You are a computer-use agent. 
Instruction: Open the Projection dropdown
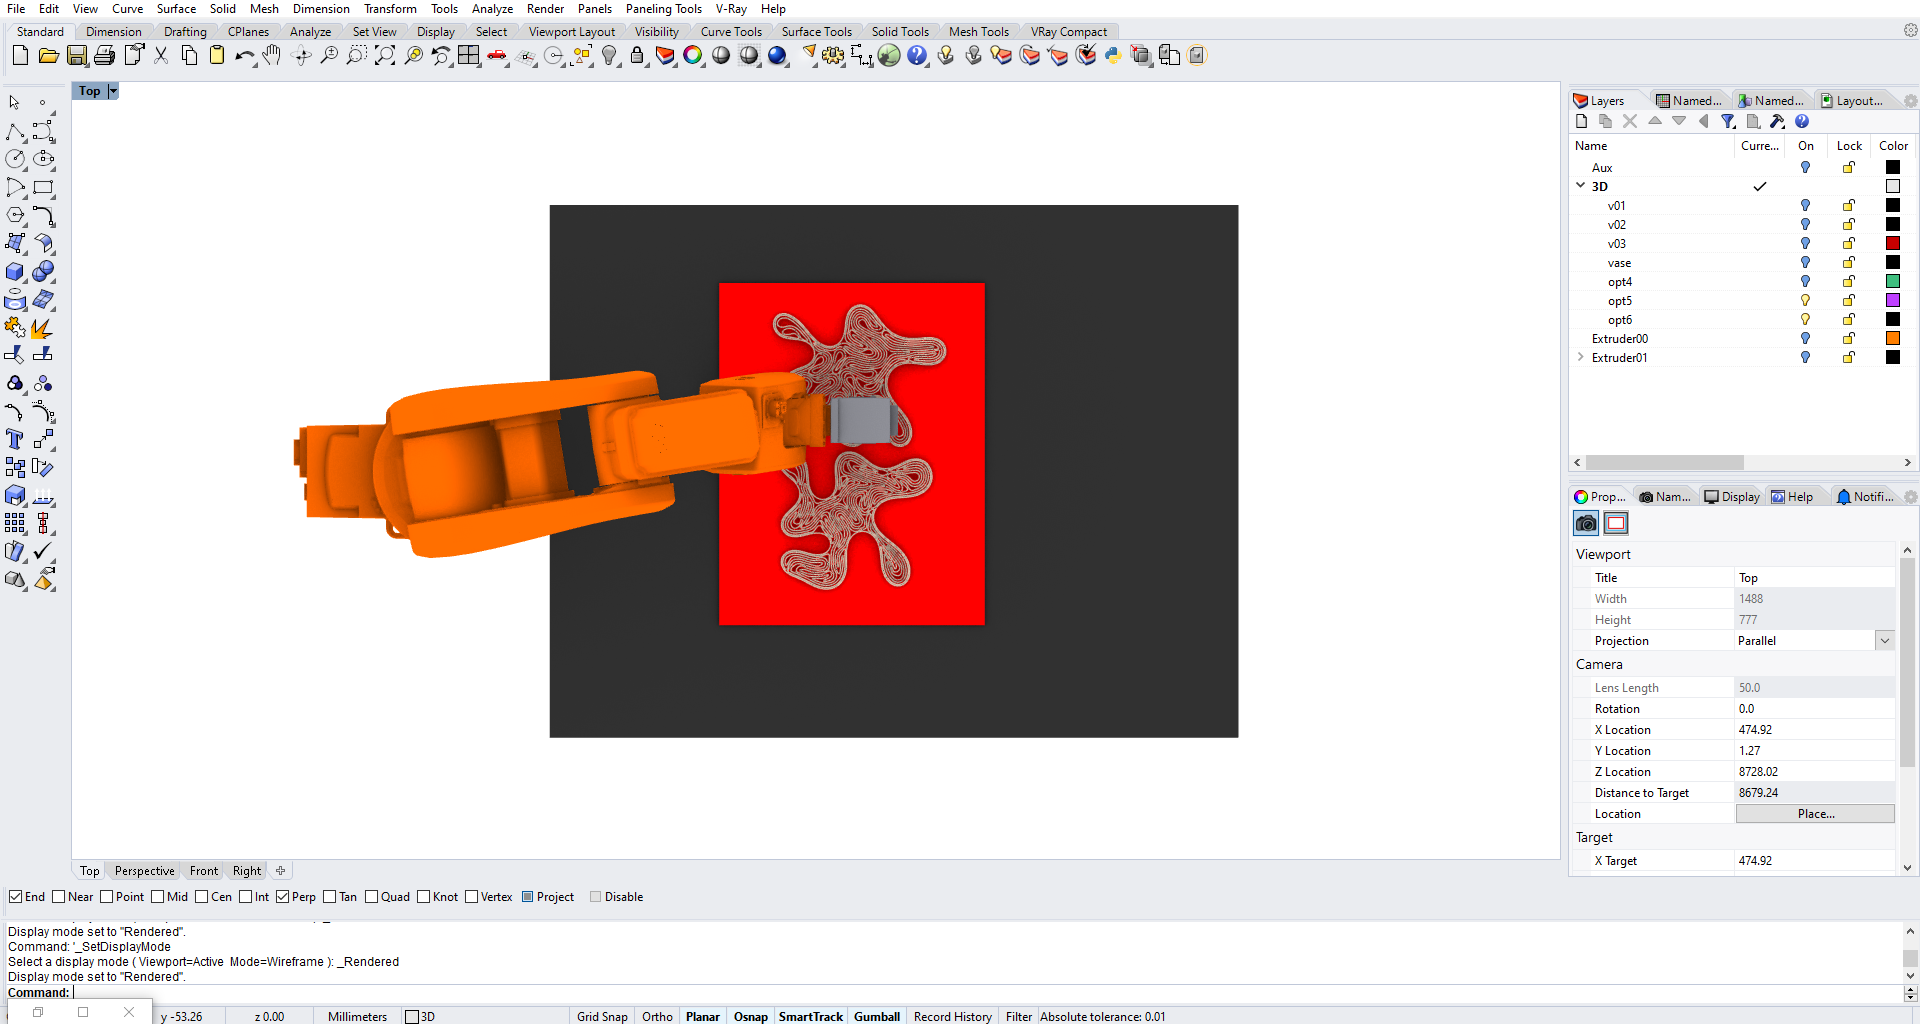(1884, 641)
